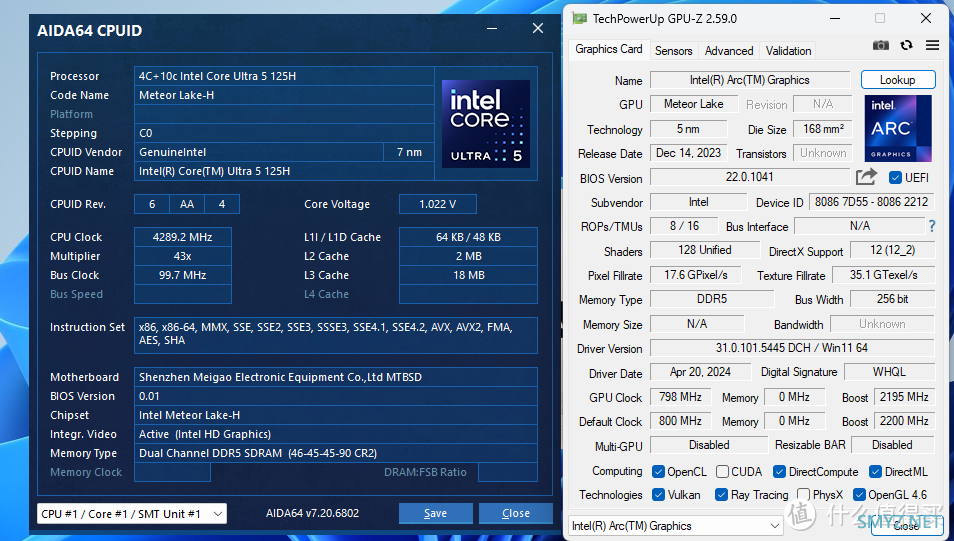Click the Release Date Dec 14, 2023 field

689,153
